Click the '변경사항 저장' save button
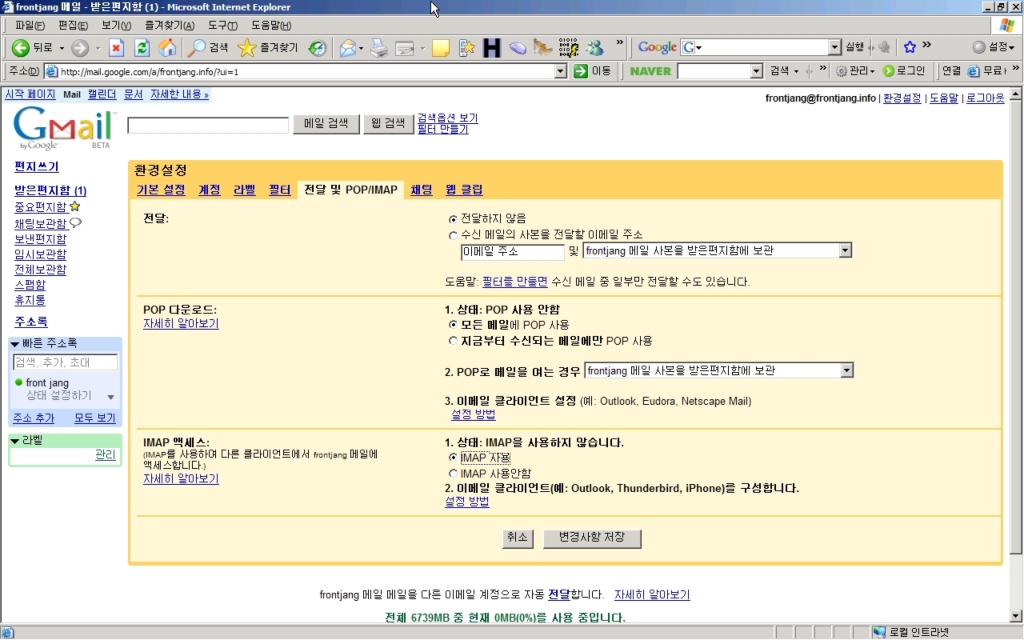The height and width of the screenshot is (640, 1024). coord(592,537)
